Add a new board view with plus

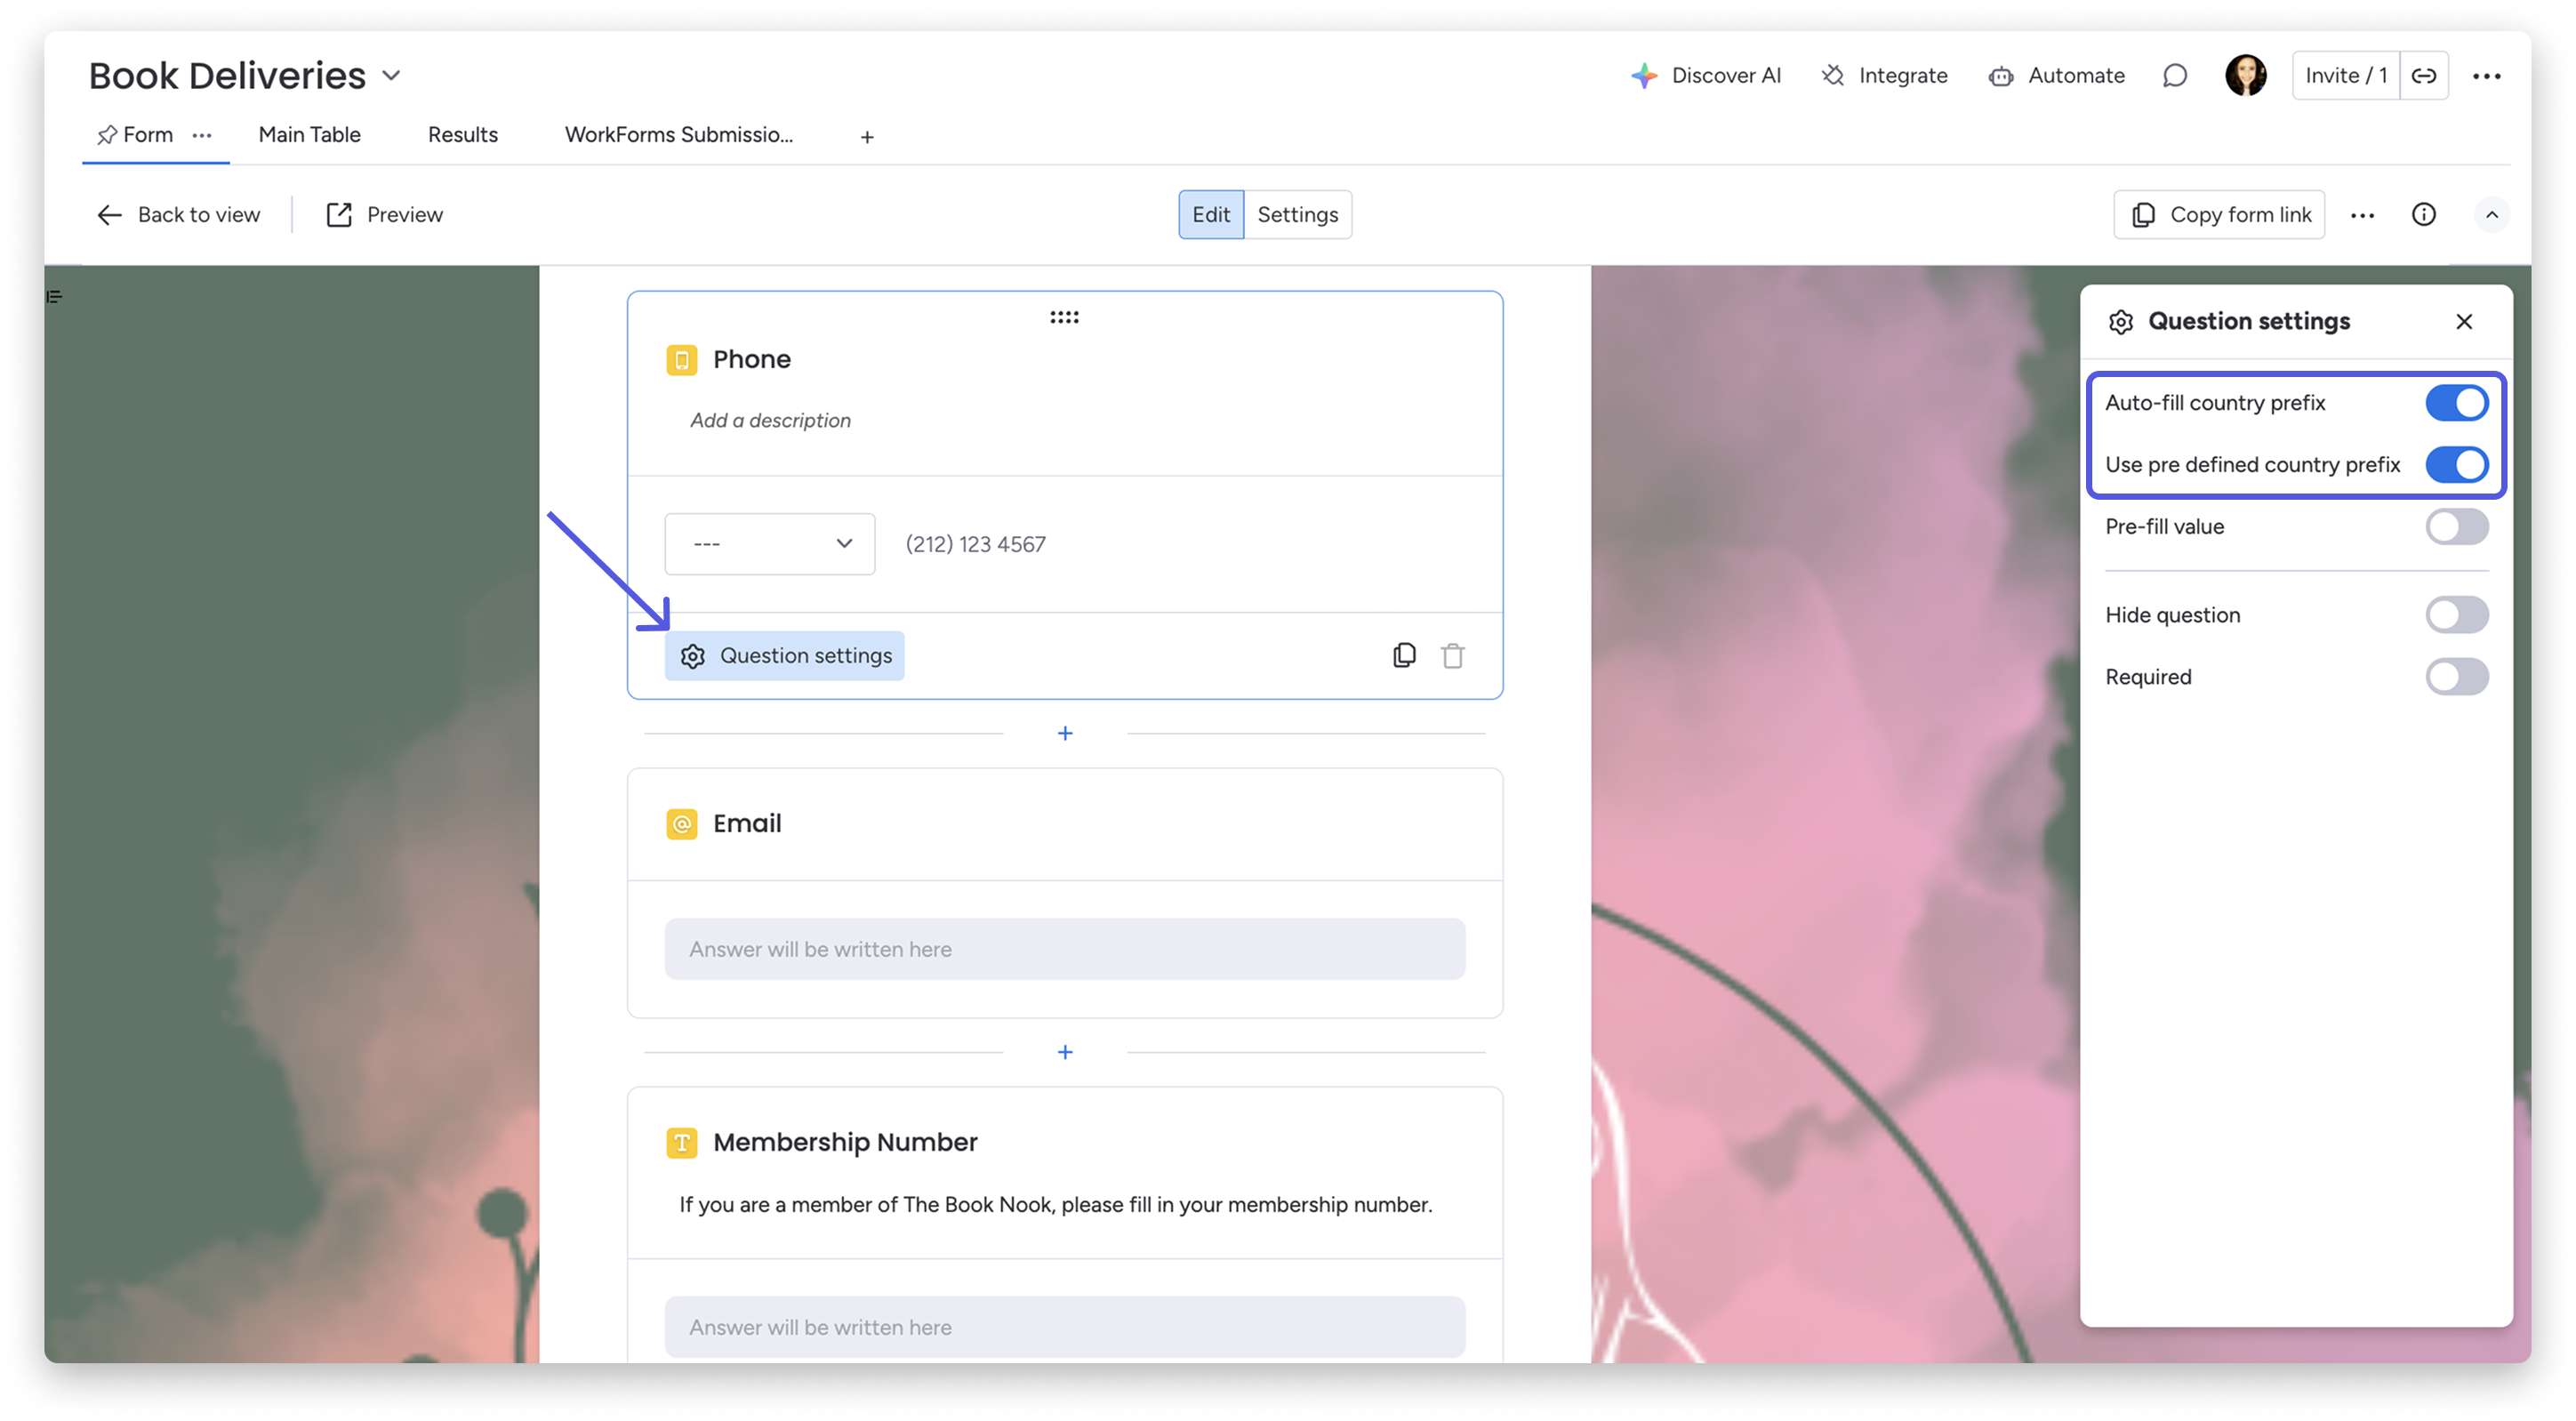(867, 137)
